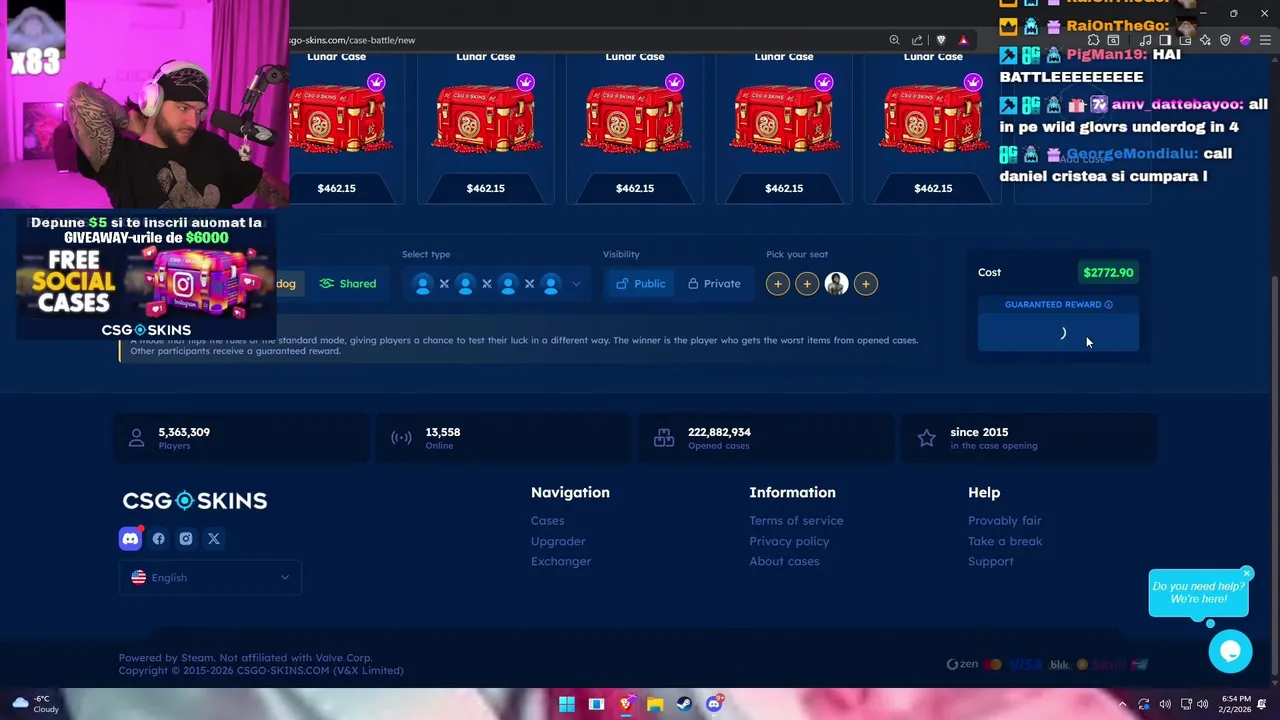Open the browser hamburger menu
This screenshot has height=720, width=1280.
[1265, 40]
